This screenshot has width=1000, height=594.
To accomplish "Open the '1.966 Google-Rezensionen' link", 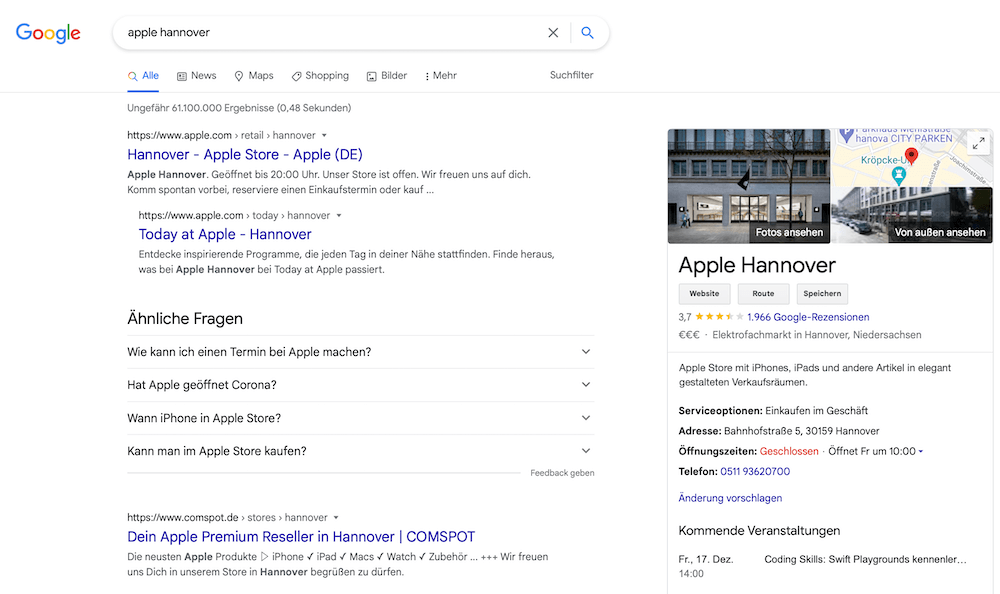I will pos(806,315).
